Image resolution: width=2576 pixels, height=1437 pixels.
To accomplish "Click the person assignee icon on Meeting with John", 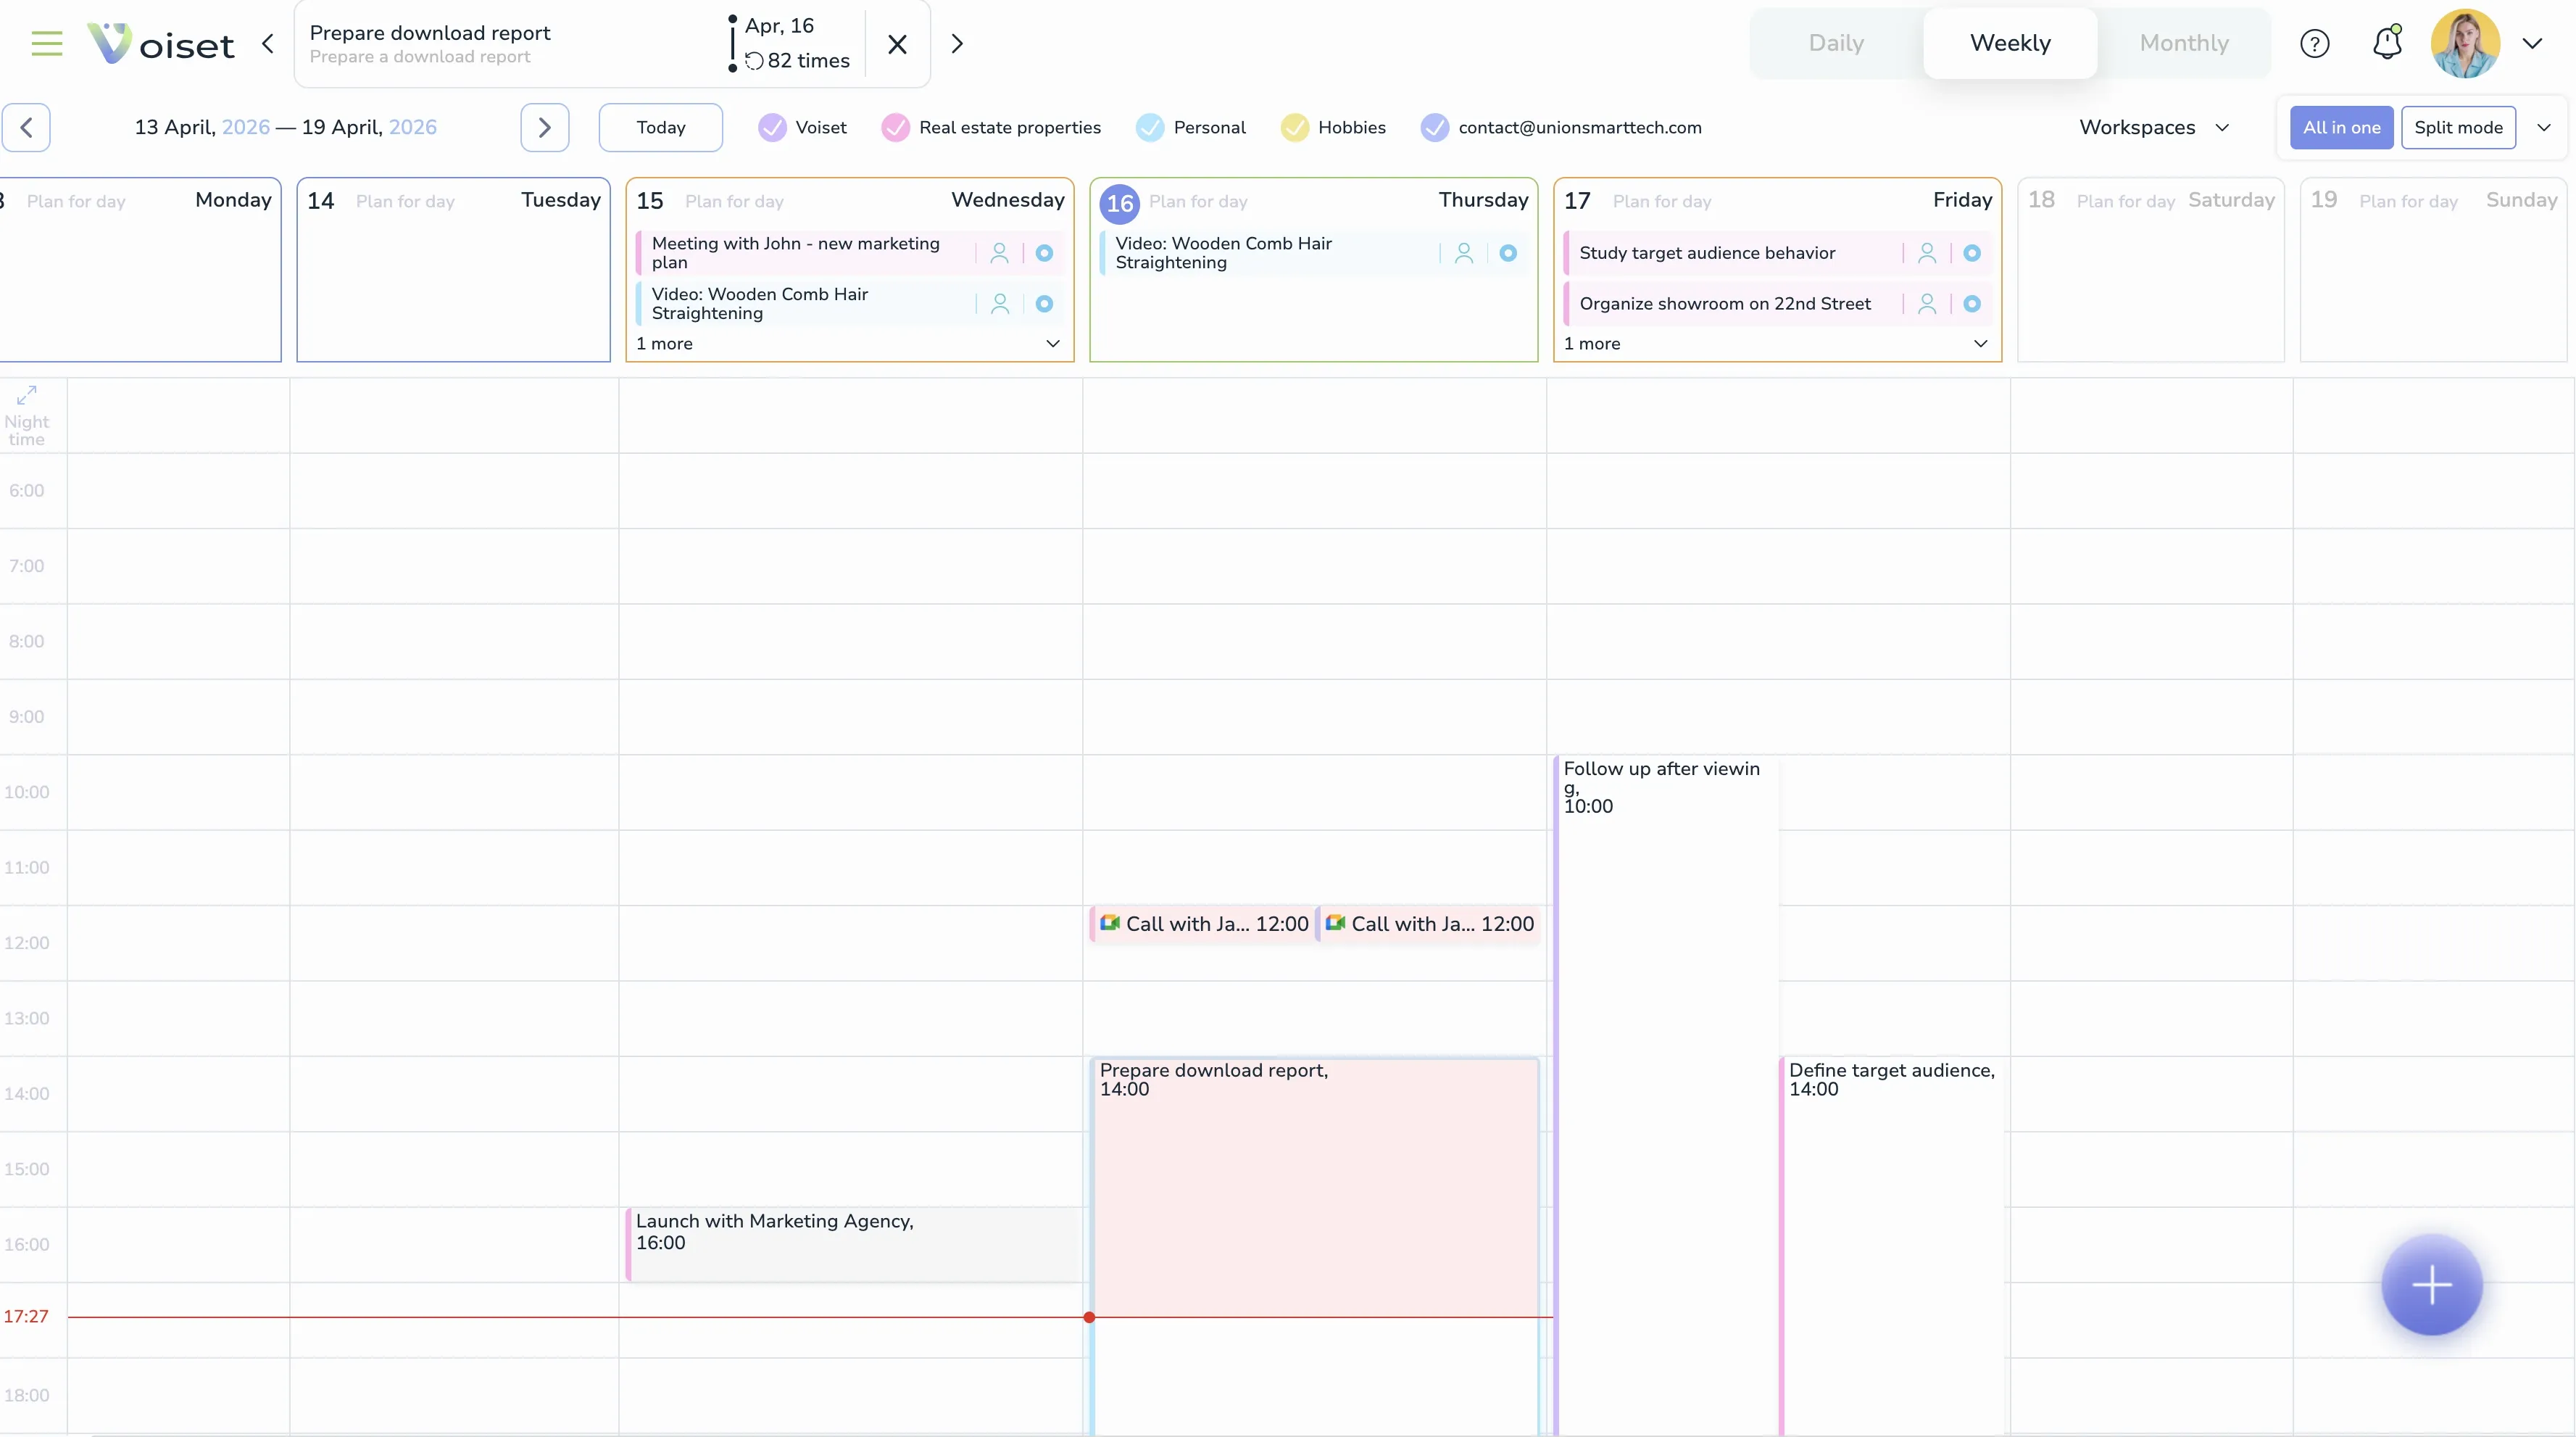I will coord(1000,252).
